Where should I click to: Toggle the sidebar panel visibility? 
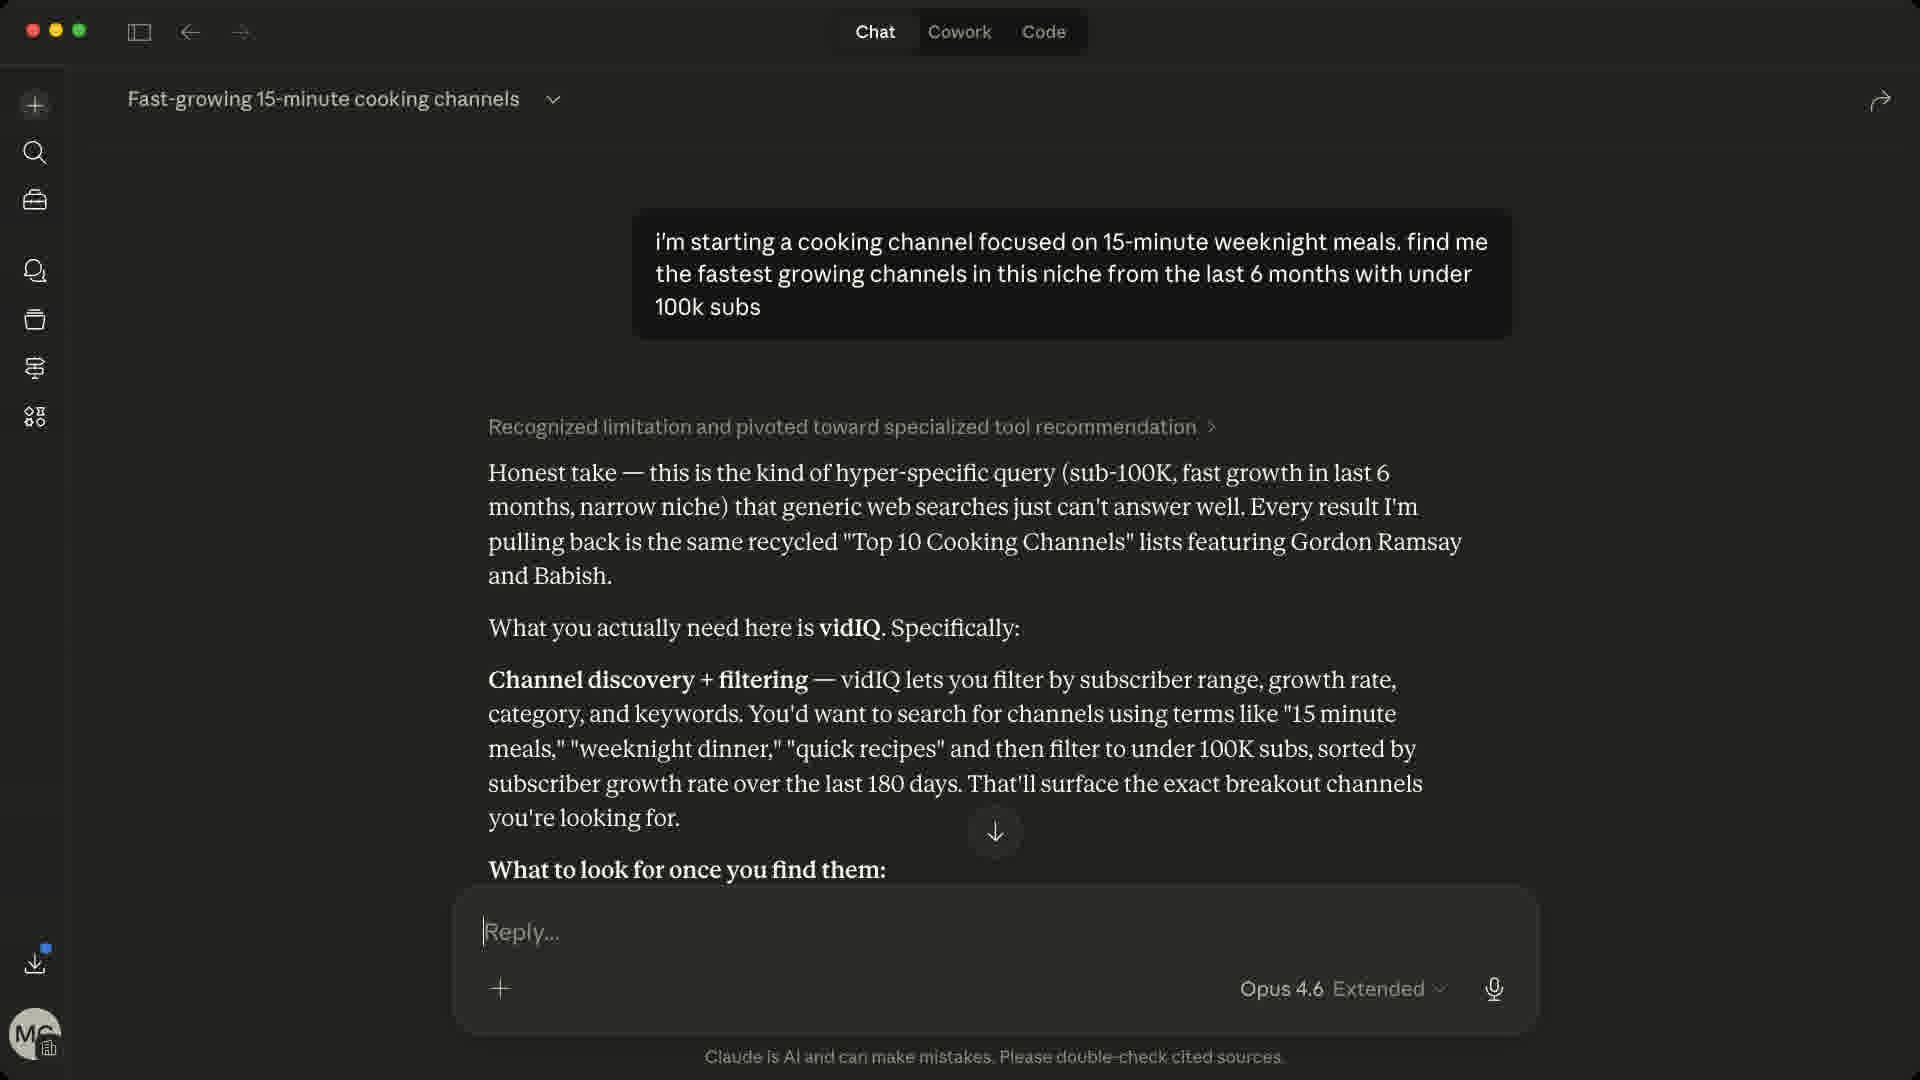pyautogui.click(x=139, y=32)
